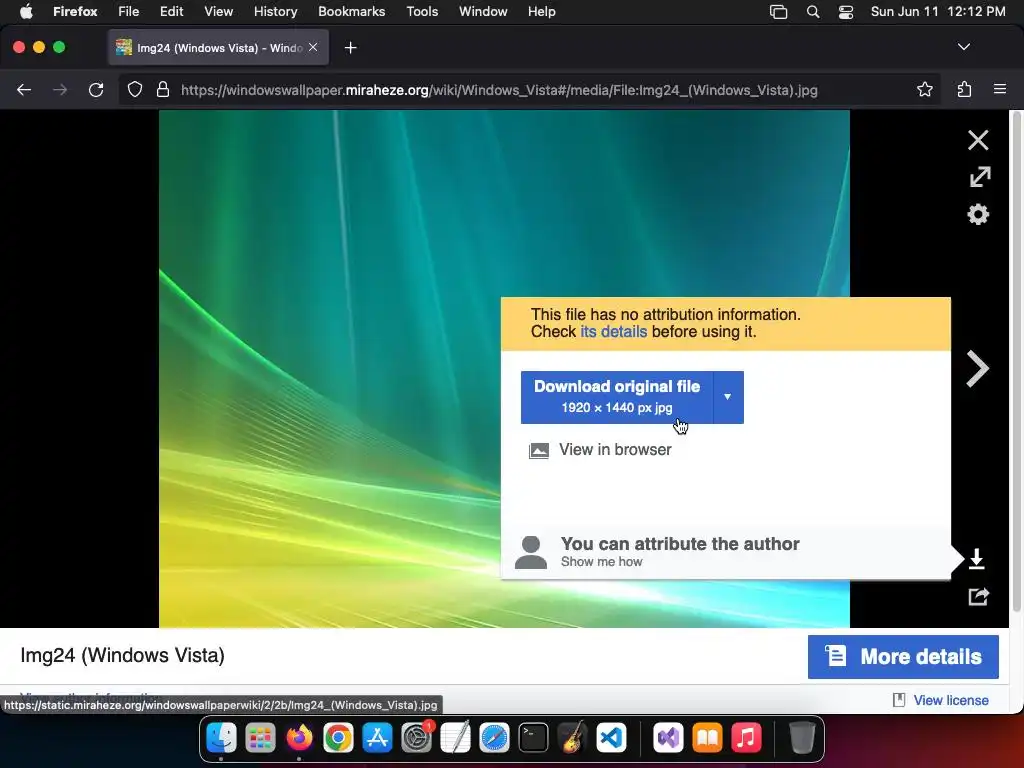This screenshot has height=768, width=1024.
Task: Reload the current page
Action: pos(96,89)
